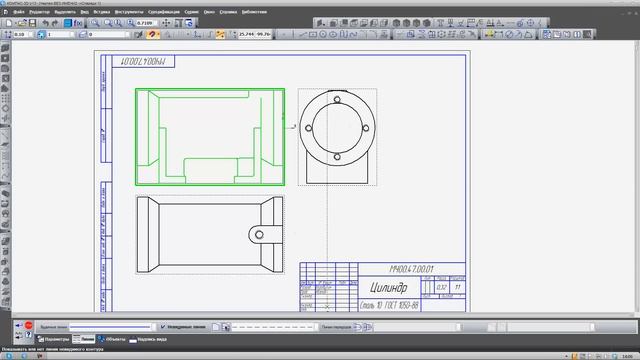Expand the layer number dropdown
This screenshot has height=360, width=640.
(x=127, y=35)
